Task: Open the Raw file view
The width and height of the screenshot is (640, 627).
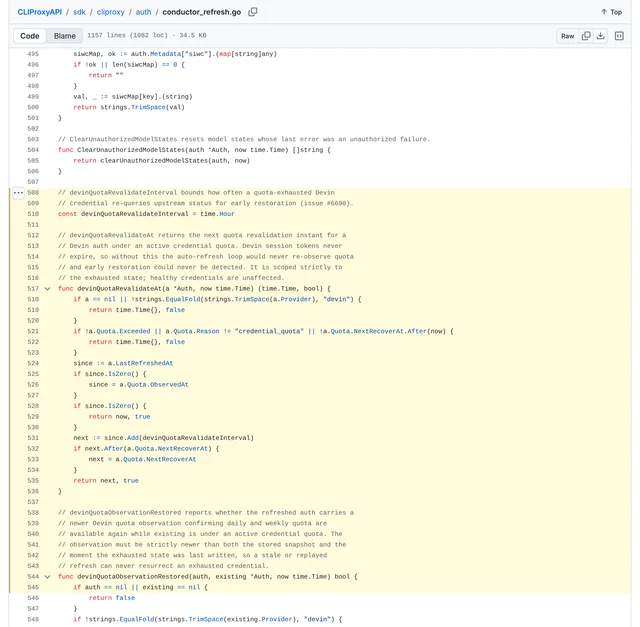Action: [x=567, y=36]
